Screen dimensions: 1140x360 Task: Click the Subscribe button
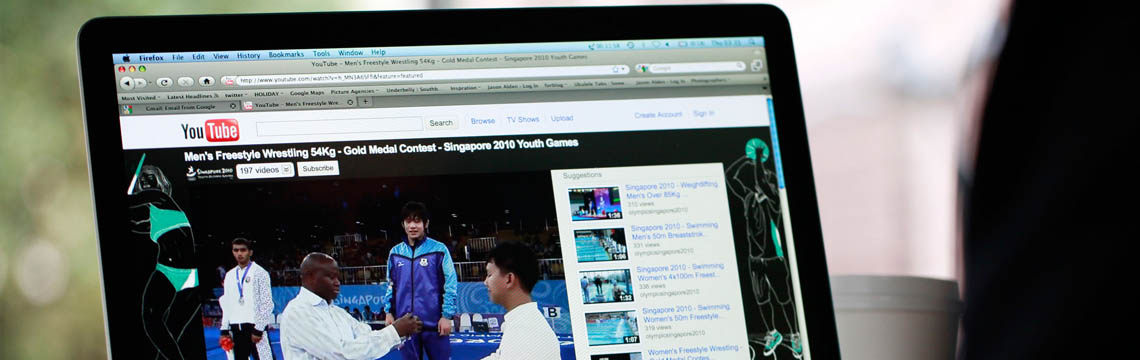[318, 168]
